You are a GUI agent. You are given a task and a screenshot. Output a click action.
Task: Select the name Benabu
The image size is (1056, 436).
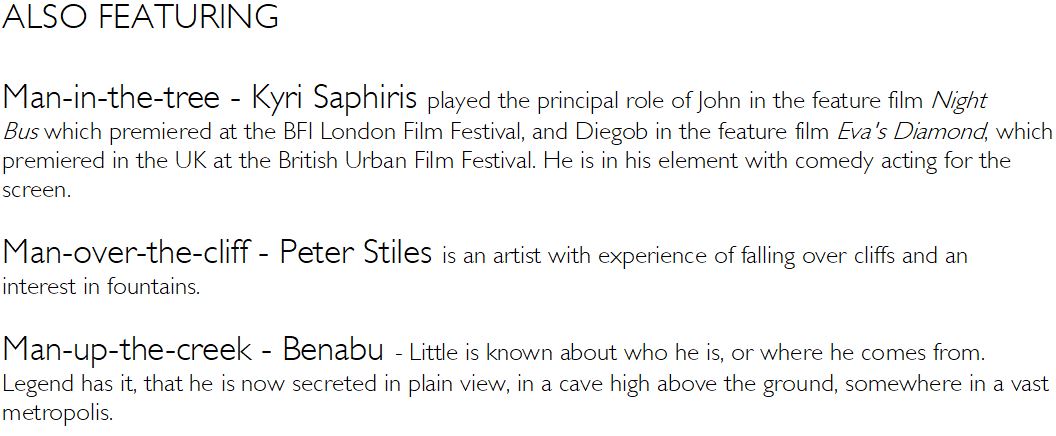pos(333,350)
